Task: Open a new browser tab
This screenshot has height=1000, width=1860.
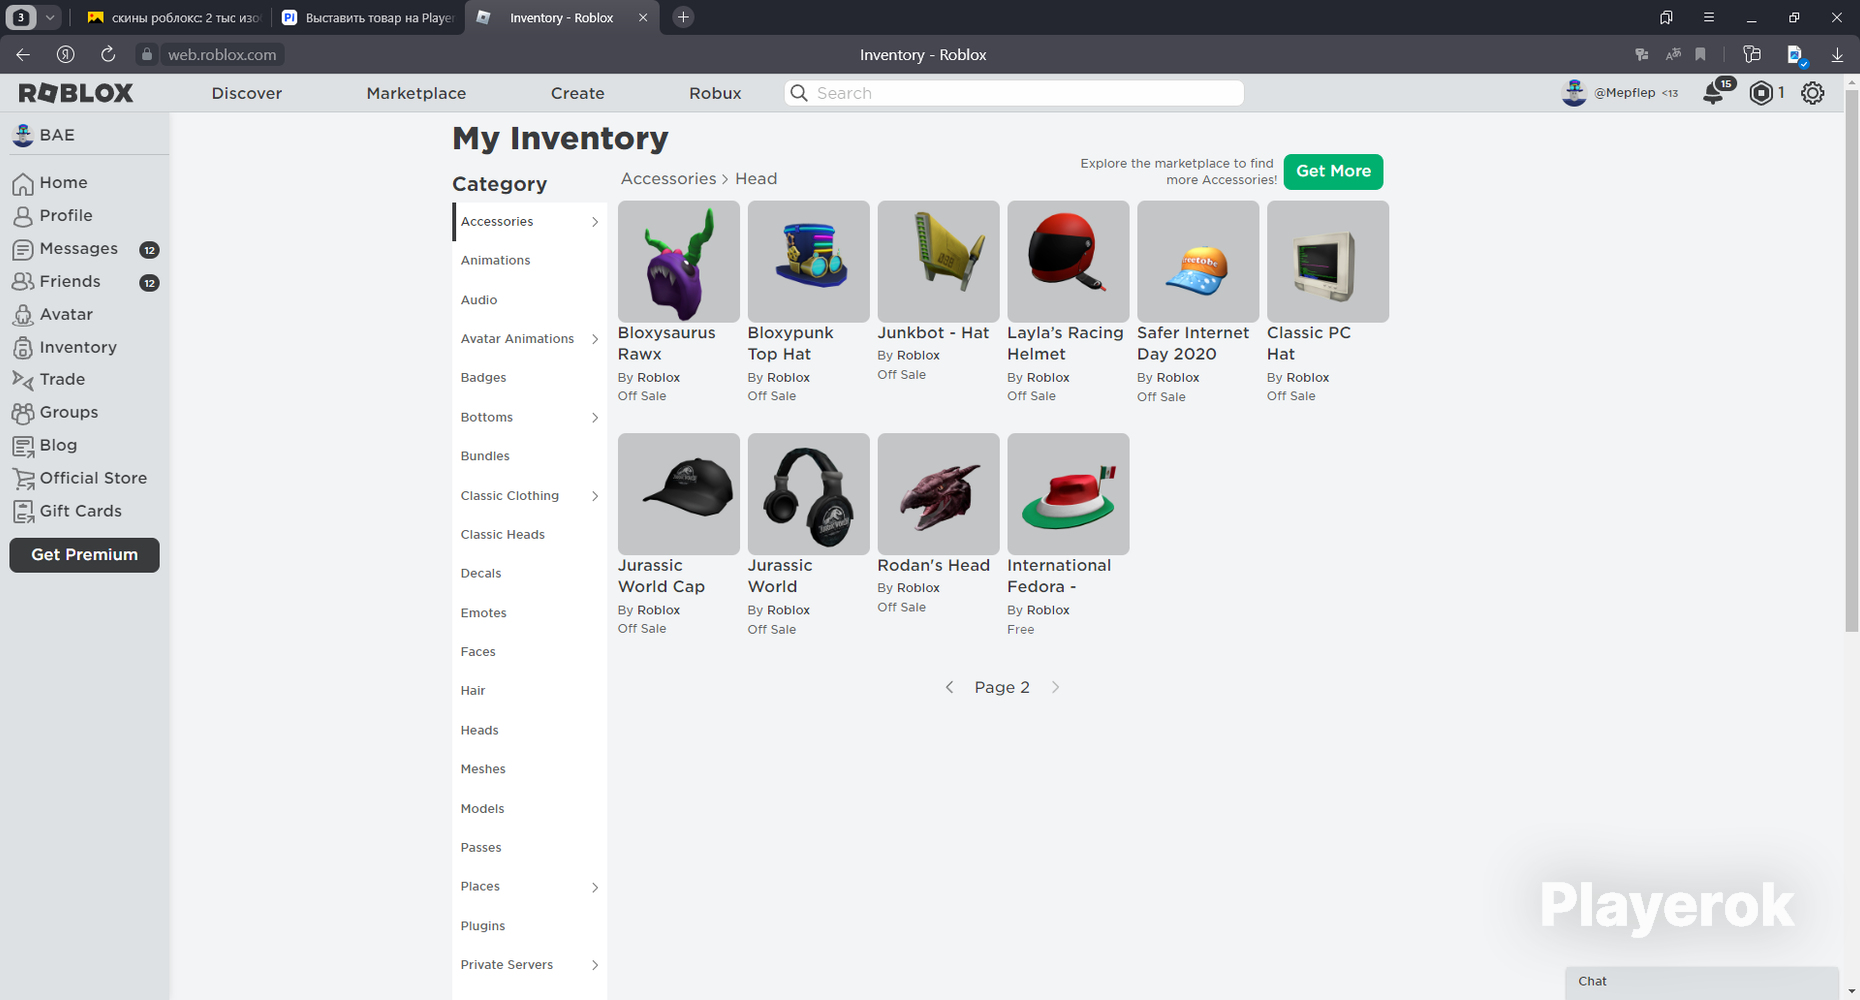Action: click(x=683, y=17)
